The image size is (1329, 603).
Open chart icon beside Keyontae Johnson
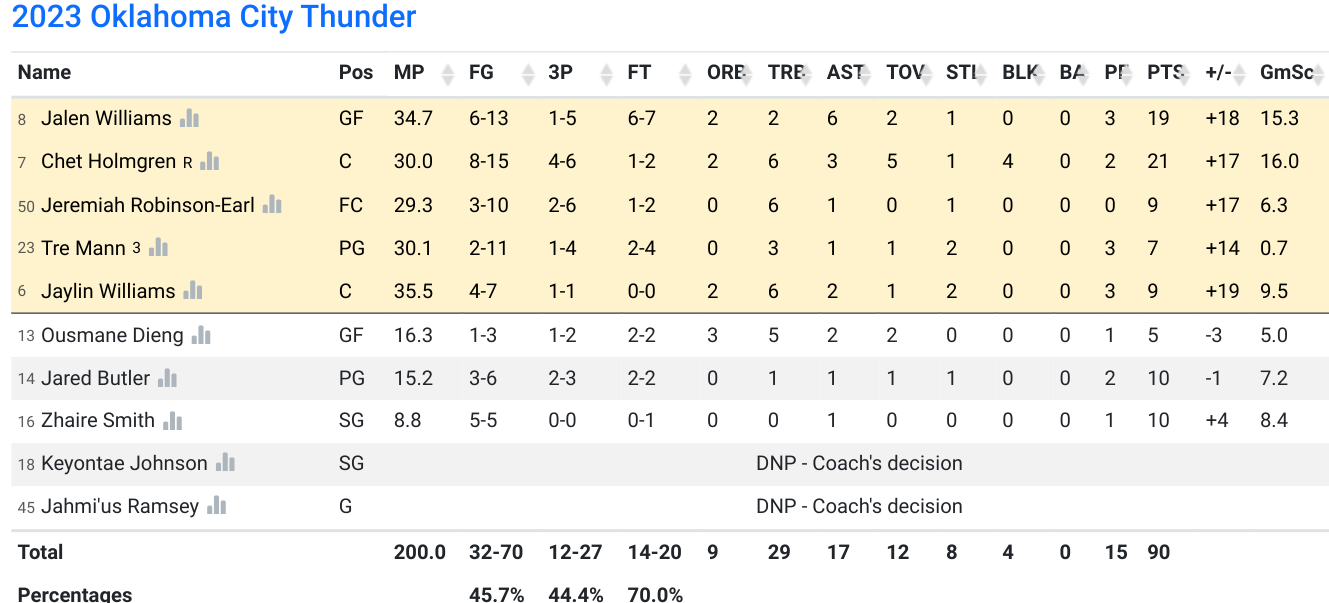pyautogui.click(x=225, y=463)
